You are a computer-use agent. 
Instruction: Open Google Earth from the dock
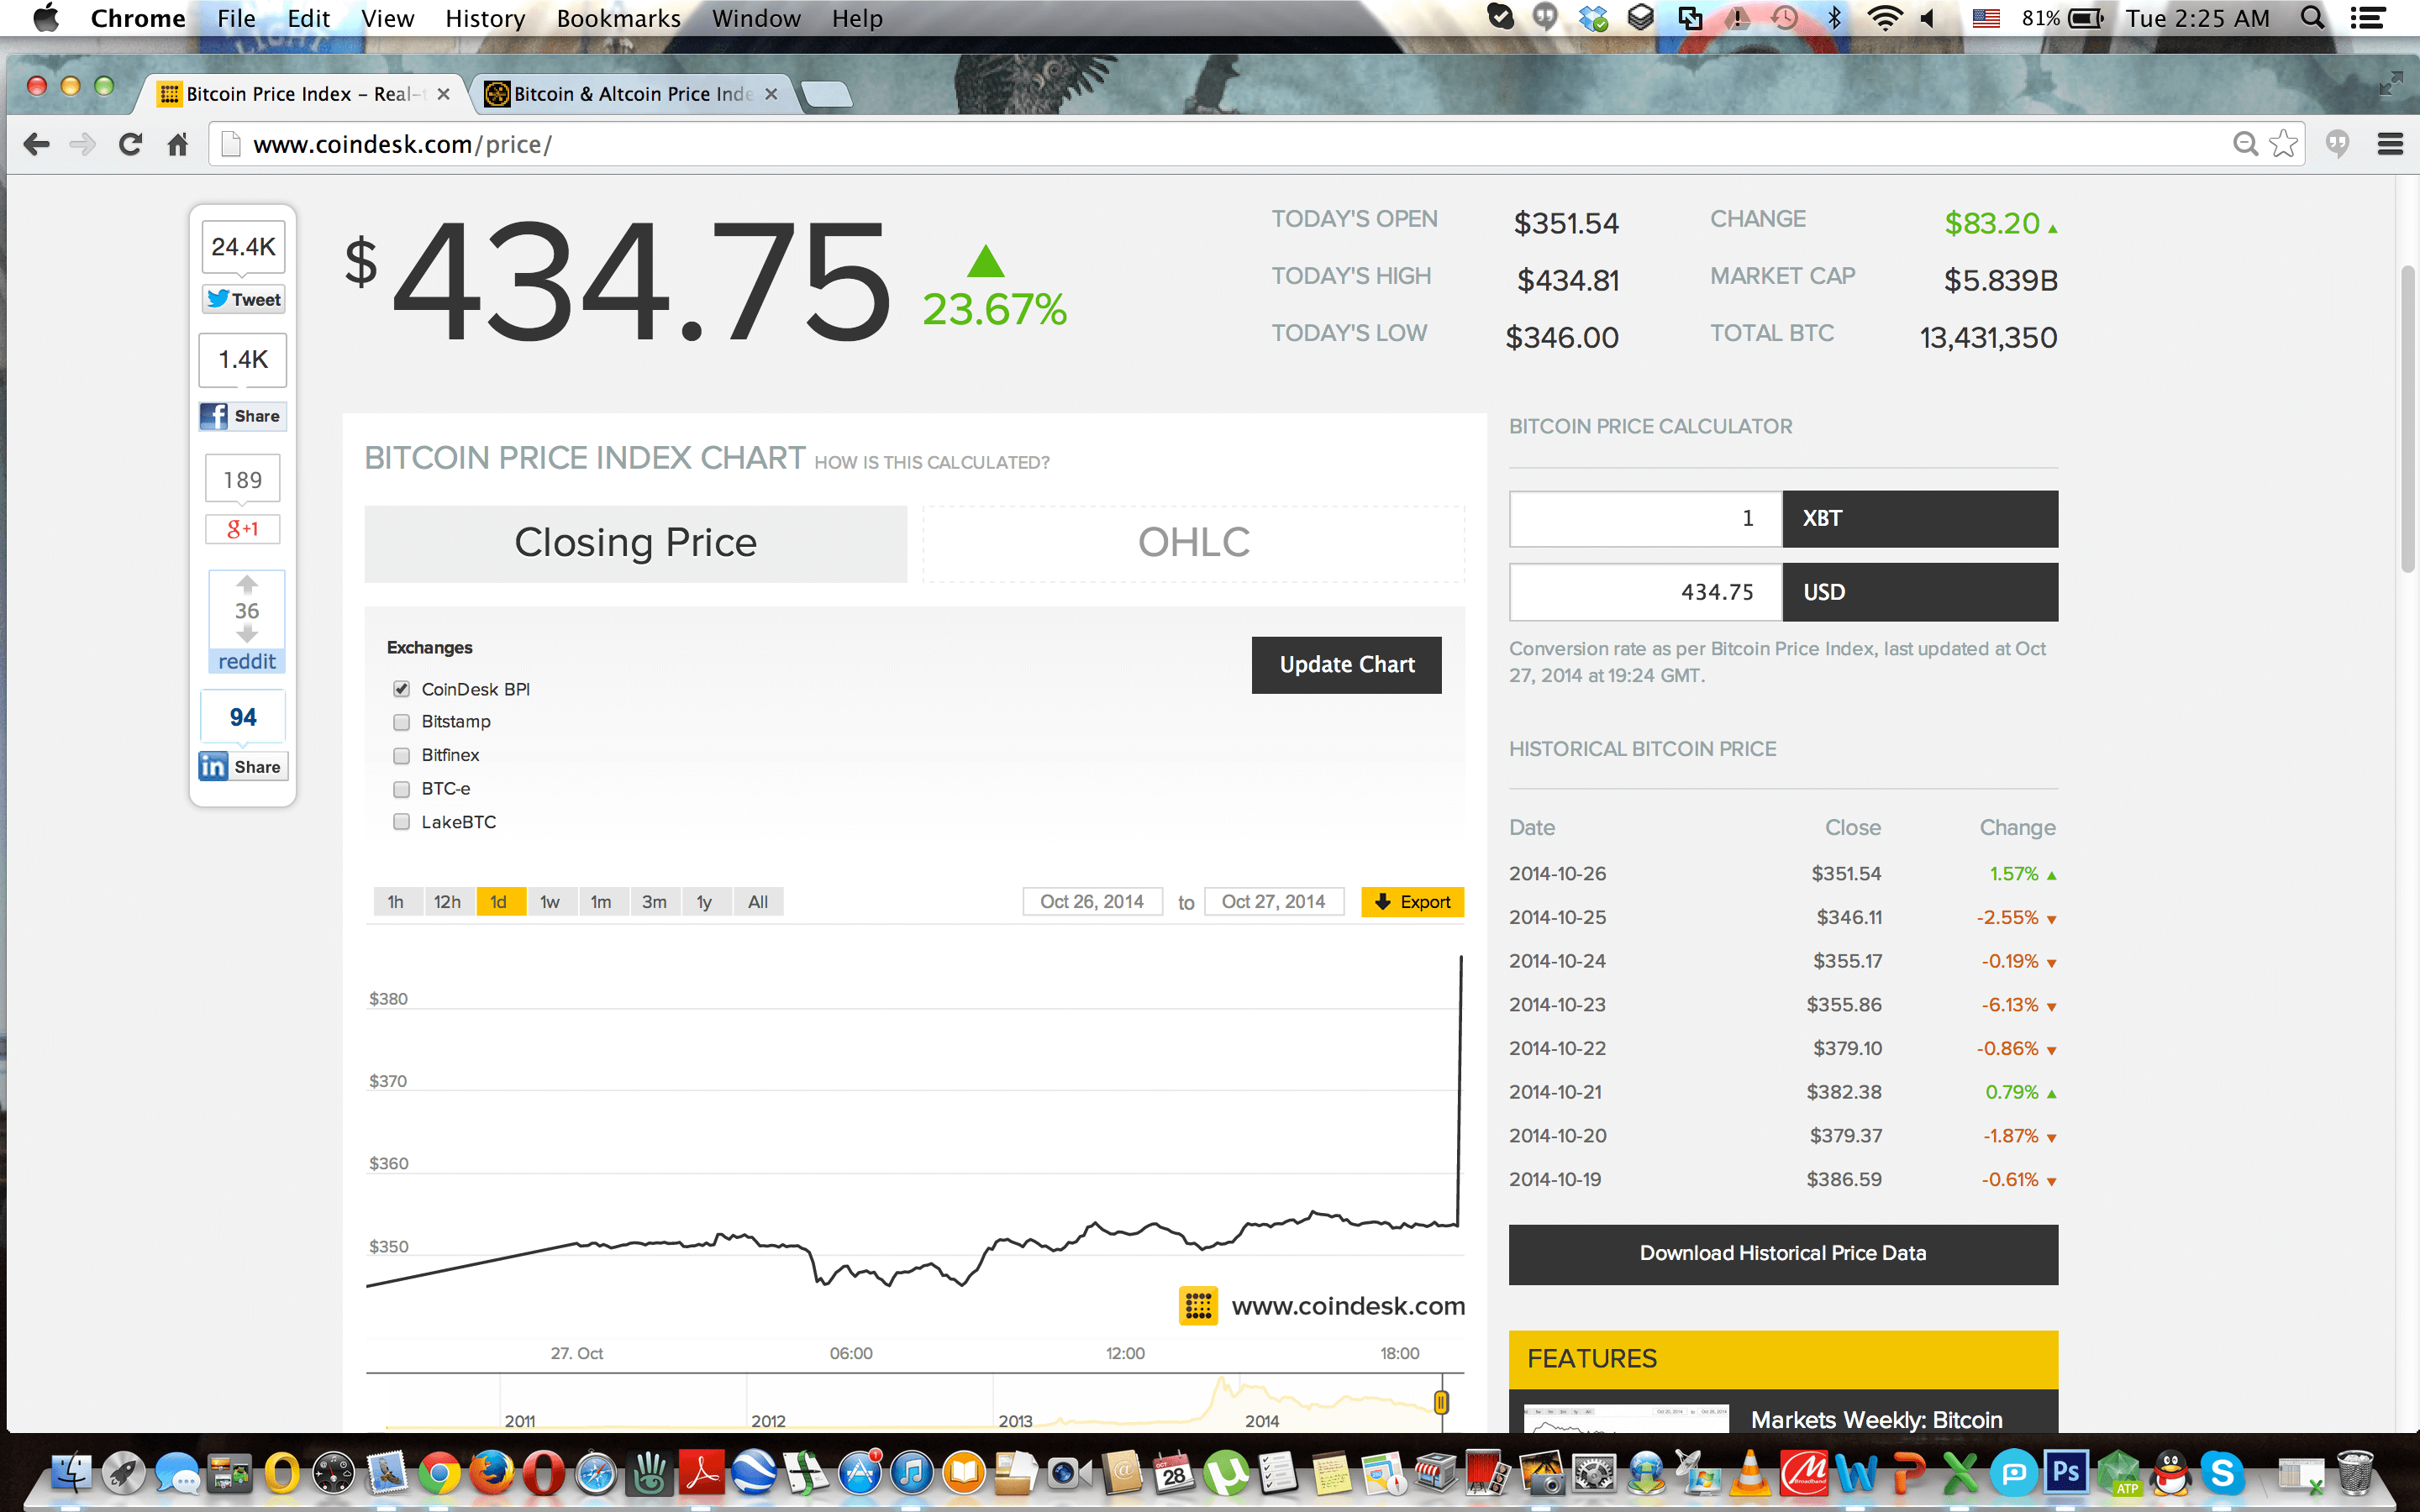click(x=754, y=1473)
